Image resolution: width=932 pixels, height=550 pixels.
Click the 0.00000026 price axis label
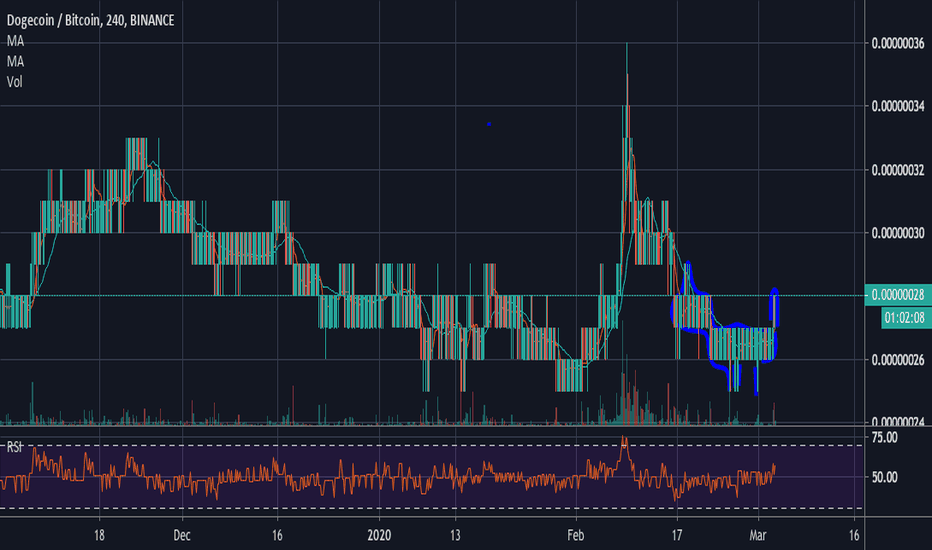(898, 360)
